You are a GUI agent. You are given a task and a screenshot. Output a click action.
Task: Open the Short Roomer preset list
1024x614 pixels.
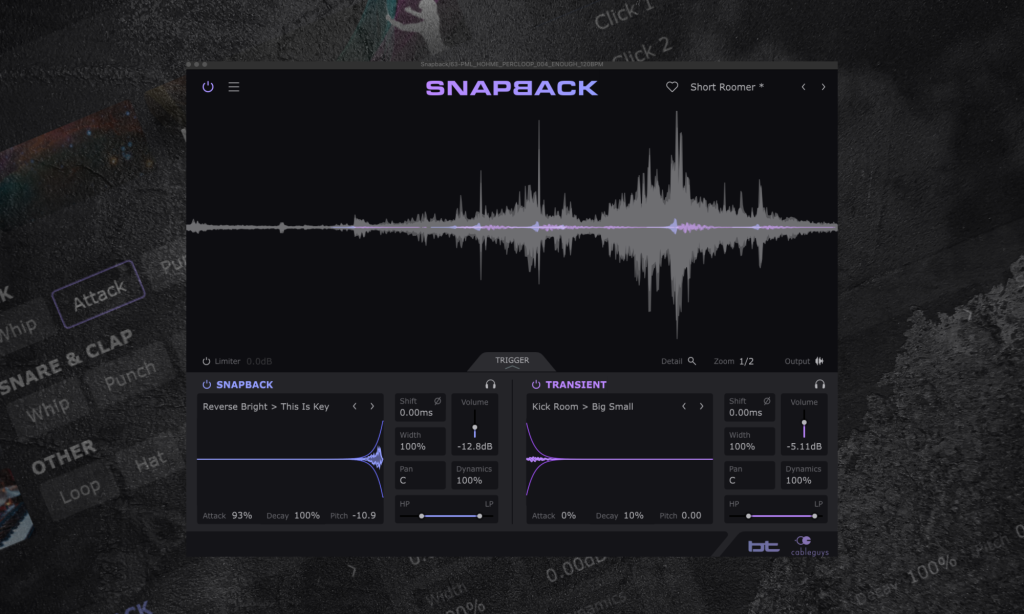click(x=726, y=87)
